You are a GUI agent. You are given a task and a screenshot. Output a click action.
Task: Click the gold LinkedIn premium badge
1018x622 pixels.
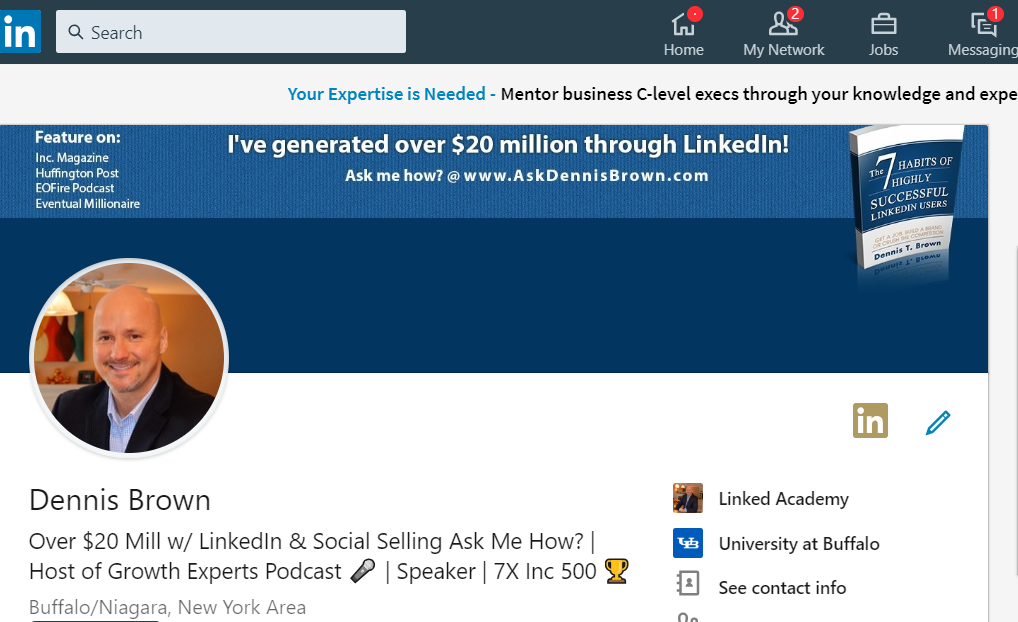pyautogui.click(x=870, y=421)
